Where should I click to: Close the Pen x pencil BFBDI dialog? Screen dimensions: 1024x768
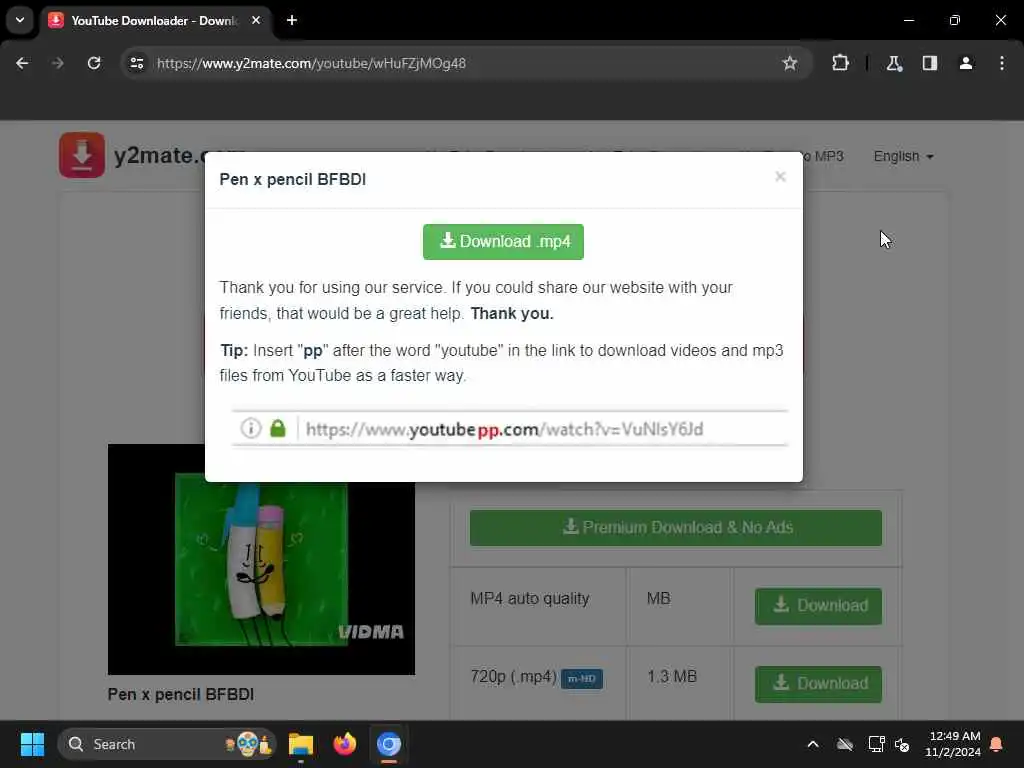(x=780, y=176)
